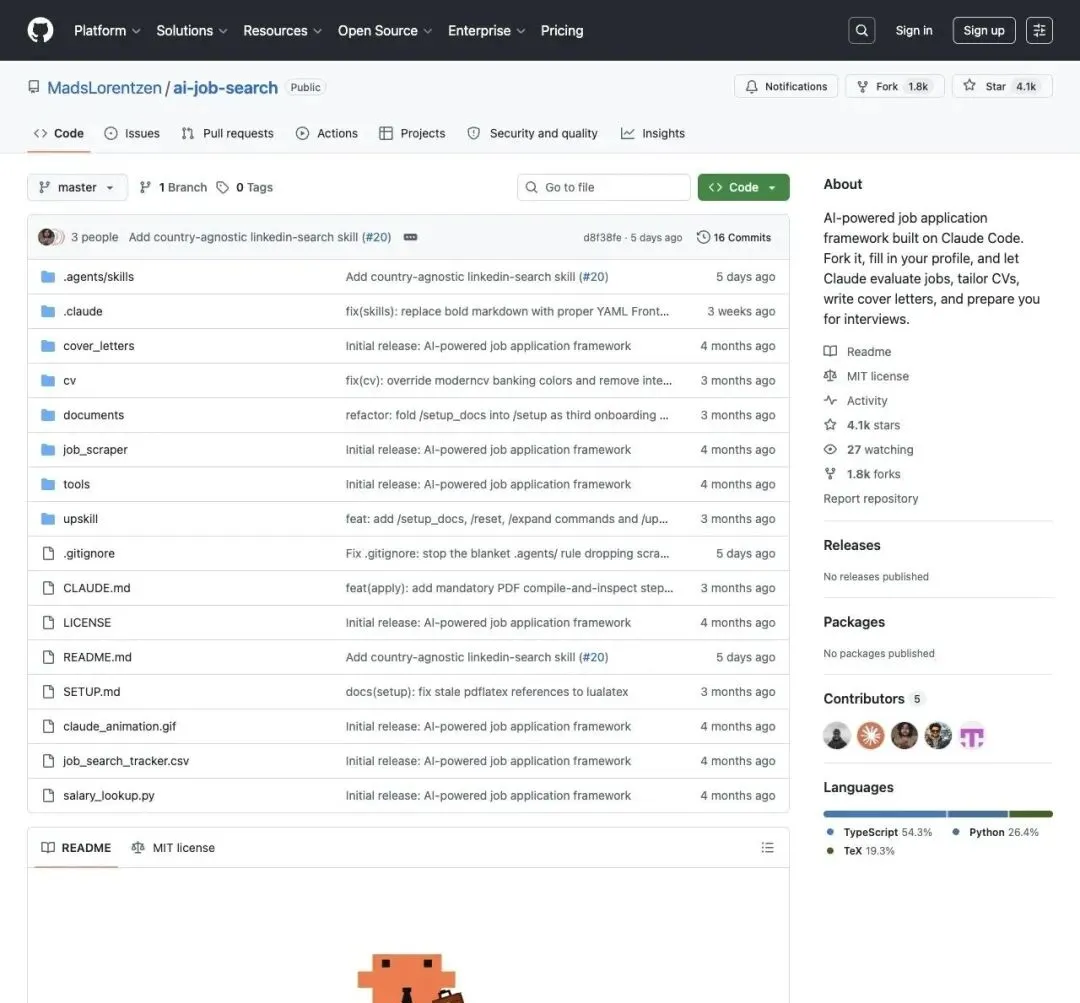Image resolution: width=1080 pixels, height=1003 pixels.
Task: Click the Python 26.4% language entry
Action: click(x=995, y=832)
